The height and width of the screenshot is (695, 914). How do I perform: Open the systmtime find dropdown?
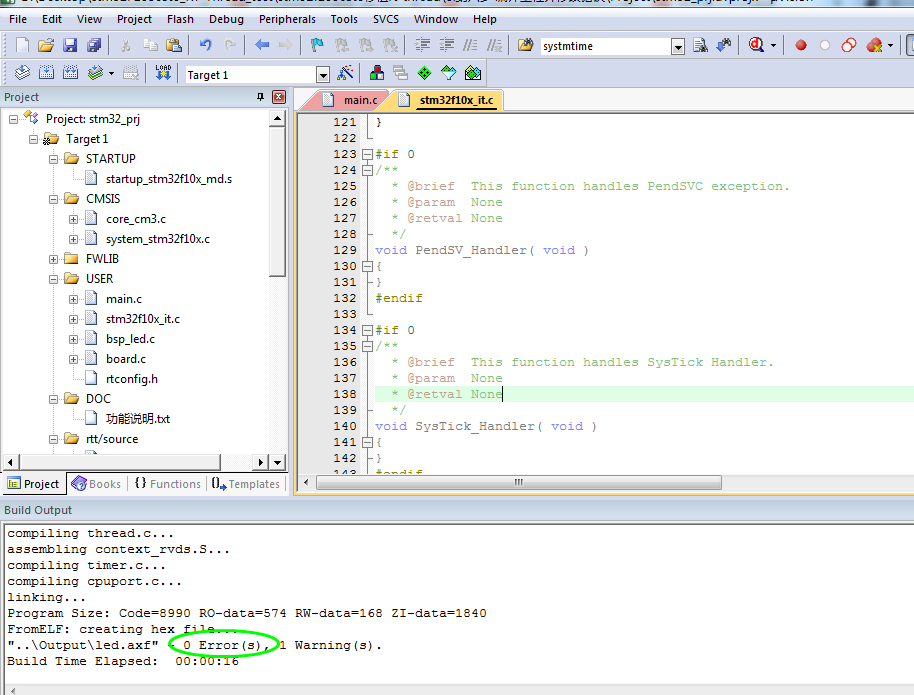pos(677,46)
